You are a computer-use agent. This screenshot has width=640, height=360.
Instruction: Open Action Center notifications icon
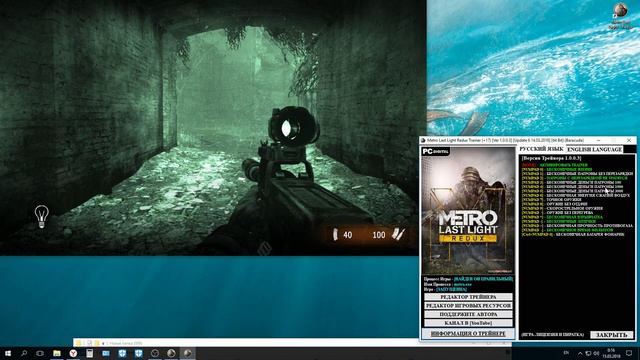(x=629, y=353)
